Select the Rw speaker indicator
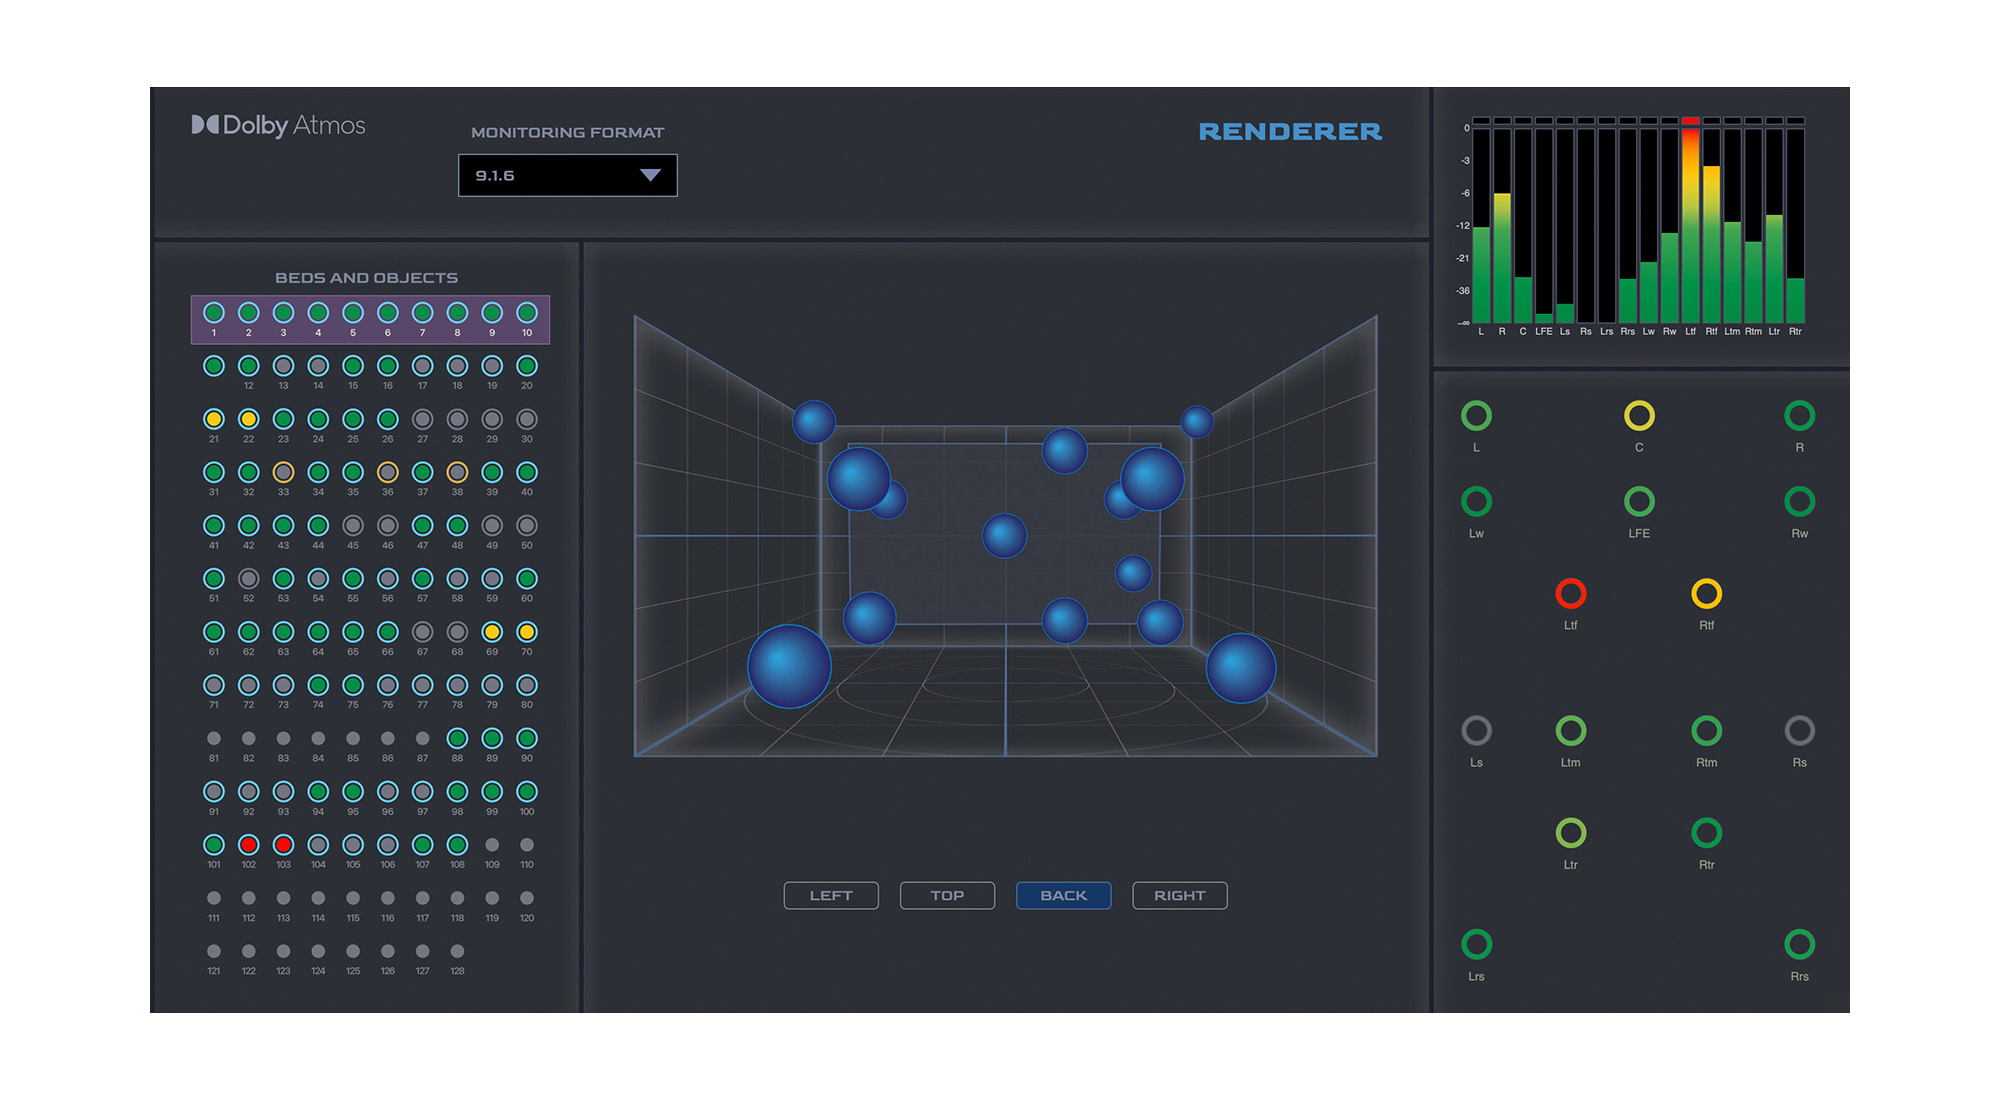The image size is (2000, 1100). pyautogui.click(x=1799, y=501)
